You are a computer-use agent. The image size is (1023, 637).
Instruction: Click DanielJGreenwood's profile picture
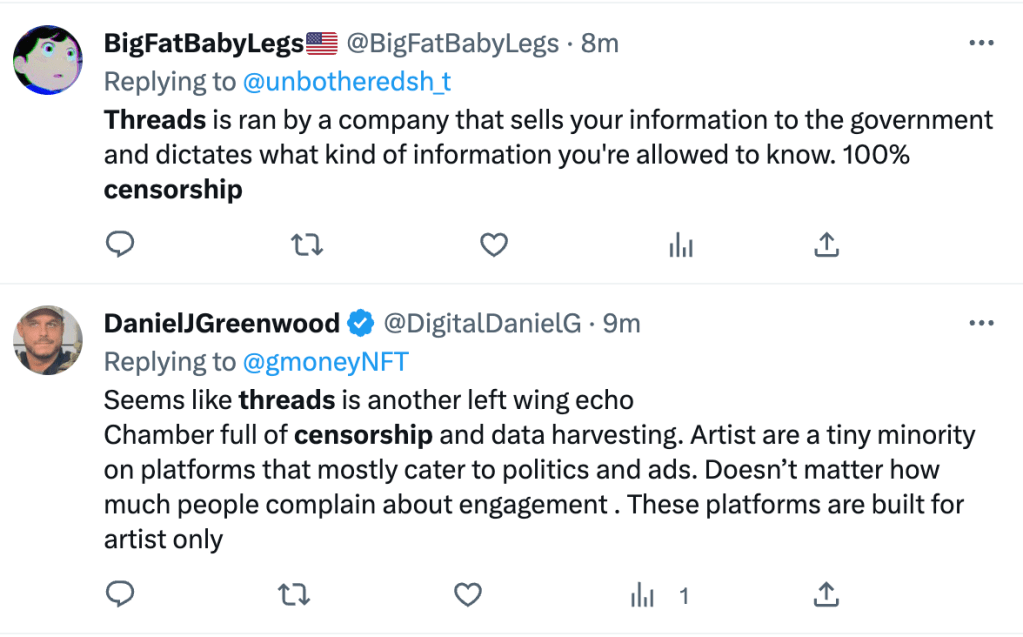pos(48,340)
